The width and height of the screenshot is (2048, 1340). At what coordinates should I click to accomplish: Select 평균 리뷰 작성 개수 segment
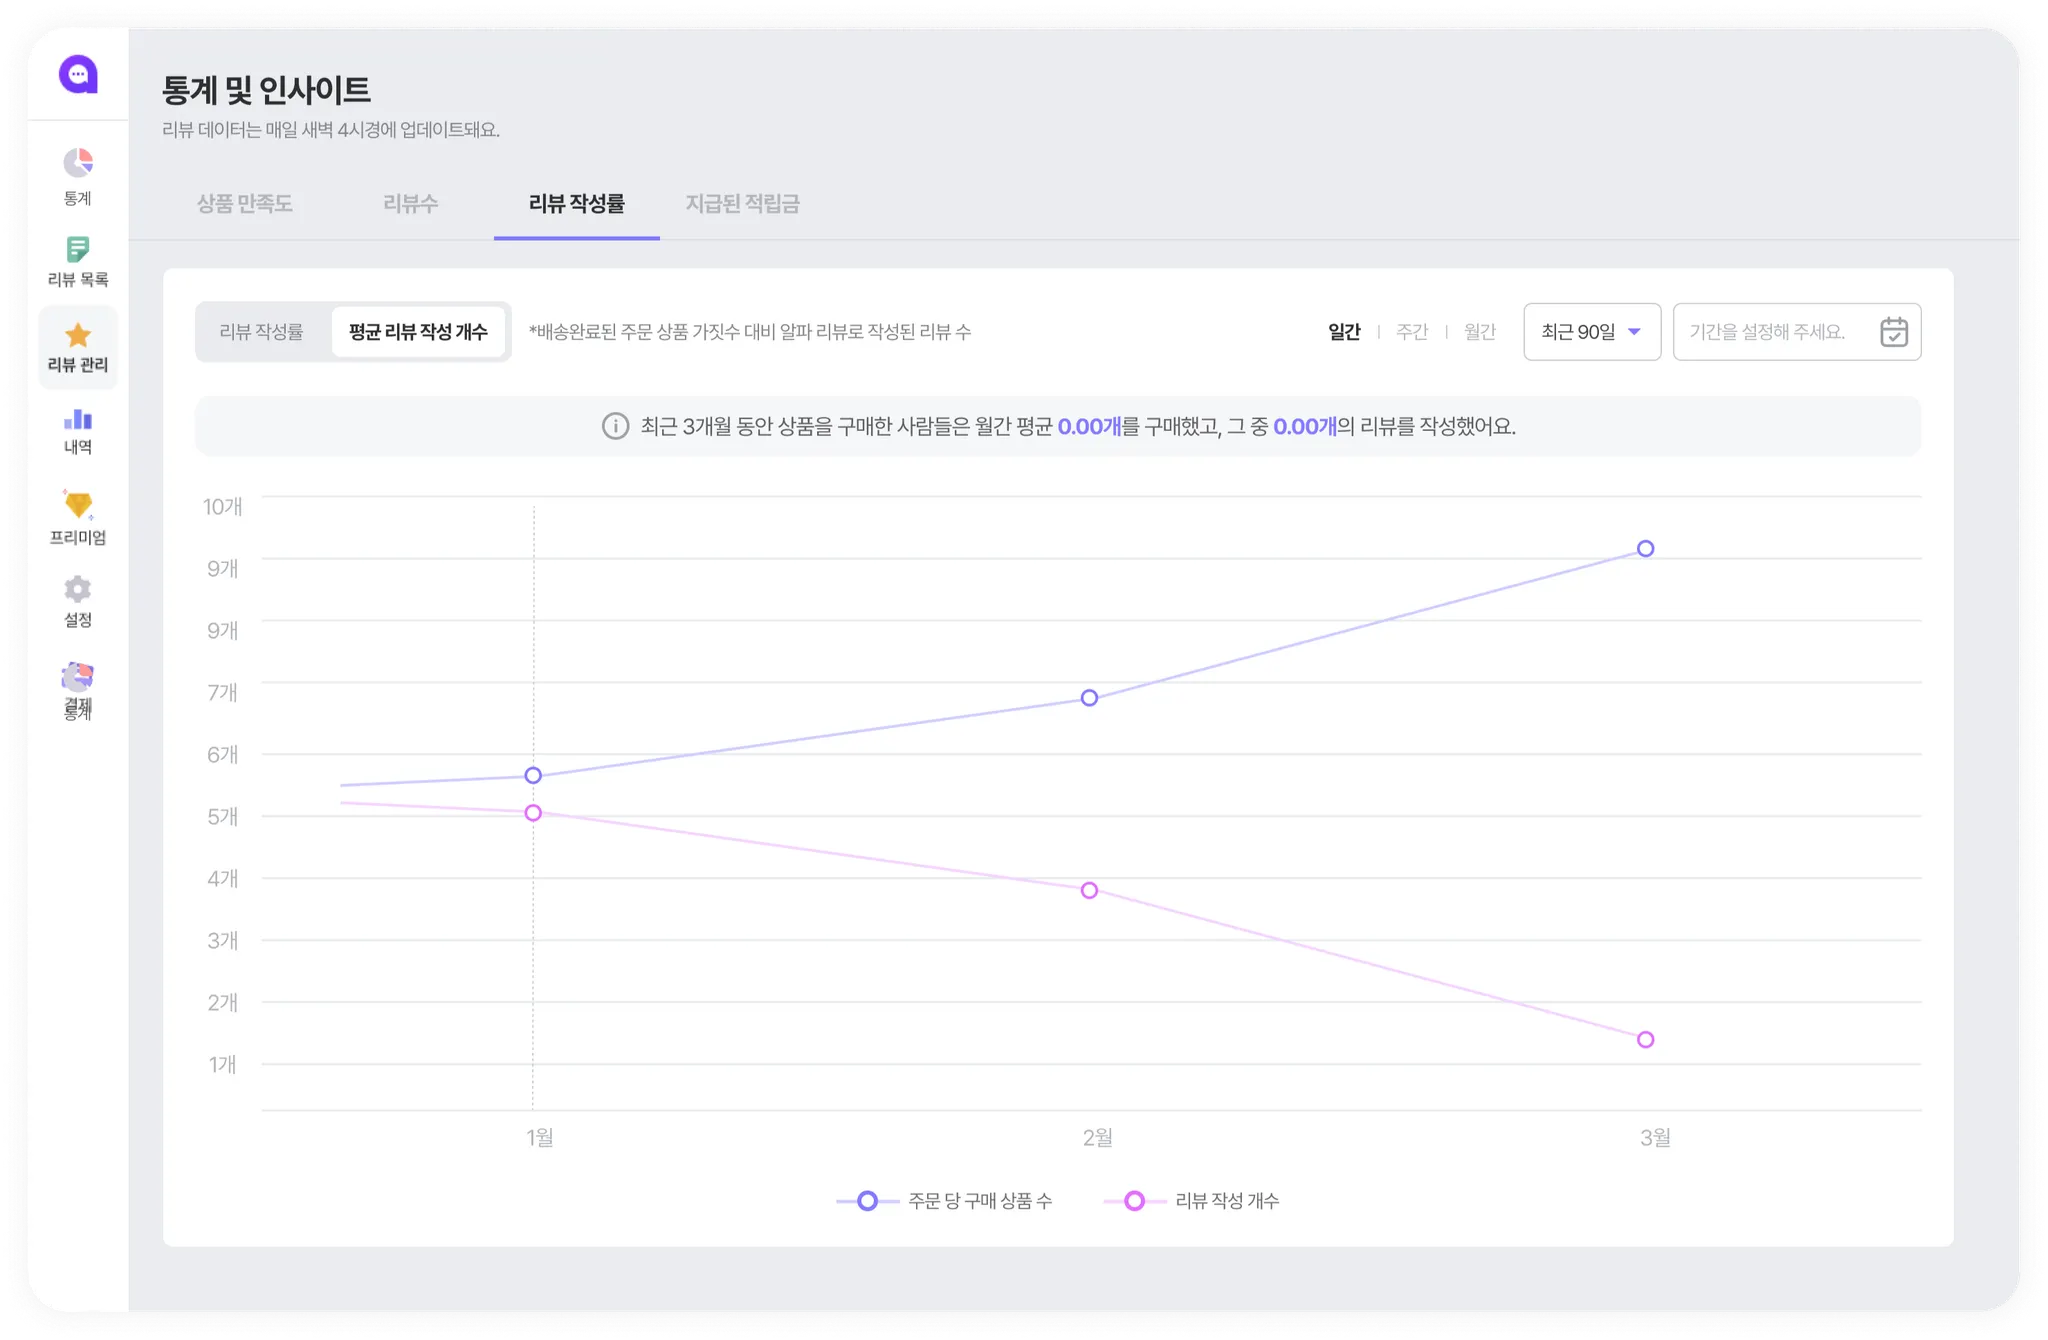pyautogui.click(x=418, y=332)
